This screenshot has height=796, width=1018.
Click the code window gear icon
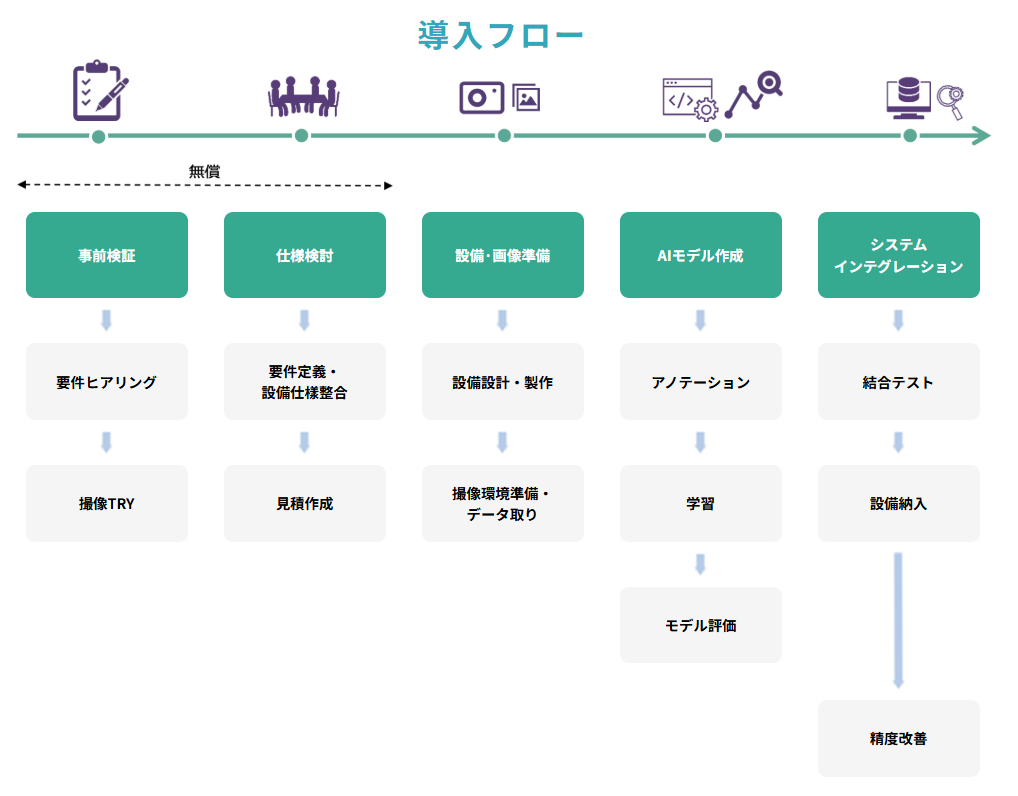pyautogui.click(x=689, y=99)
